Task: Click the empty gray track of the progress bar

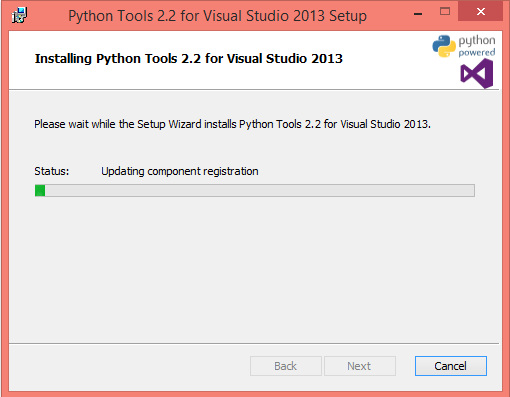Action: [260, 191]
